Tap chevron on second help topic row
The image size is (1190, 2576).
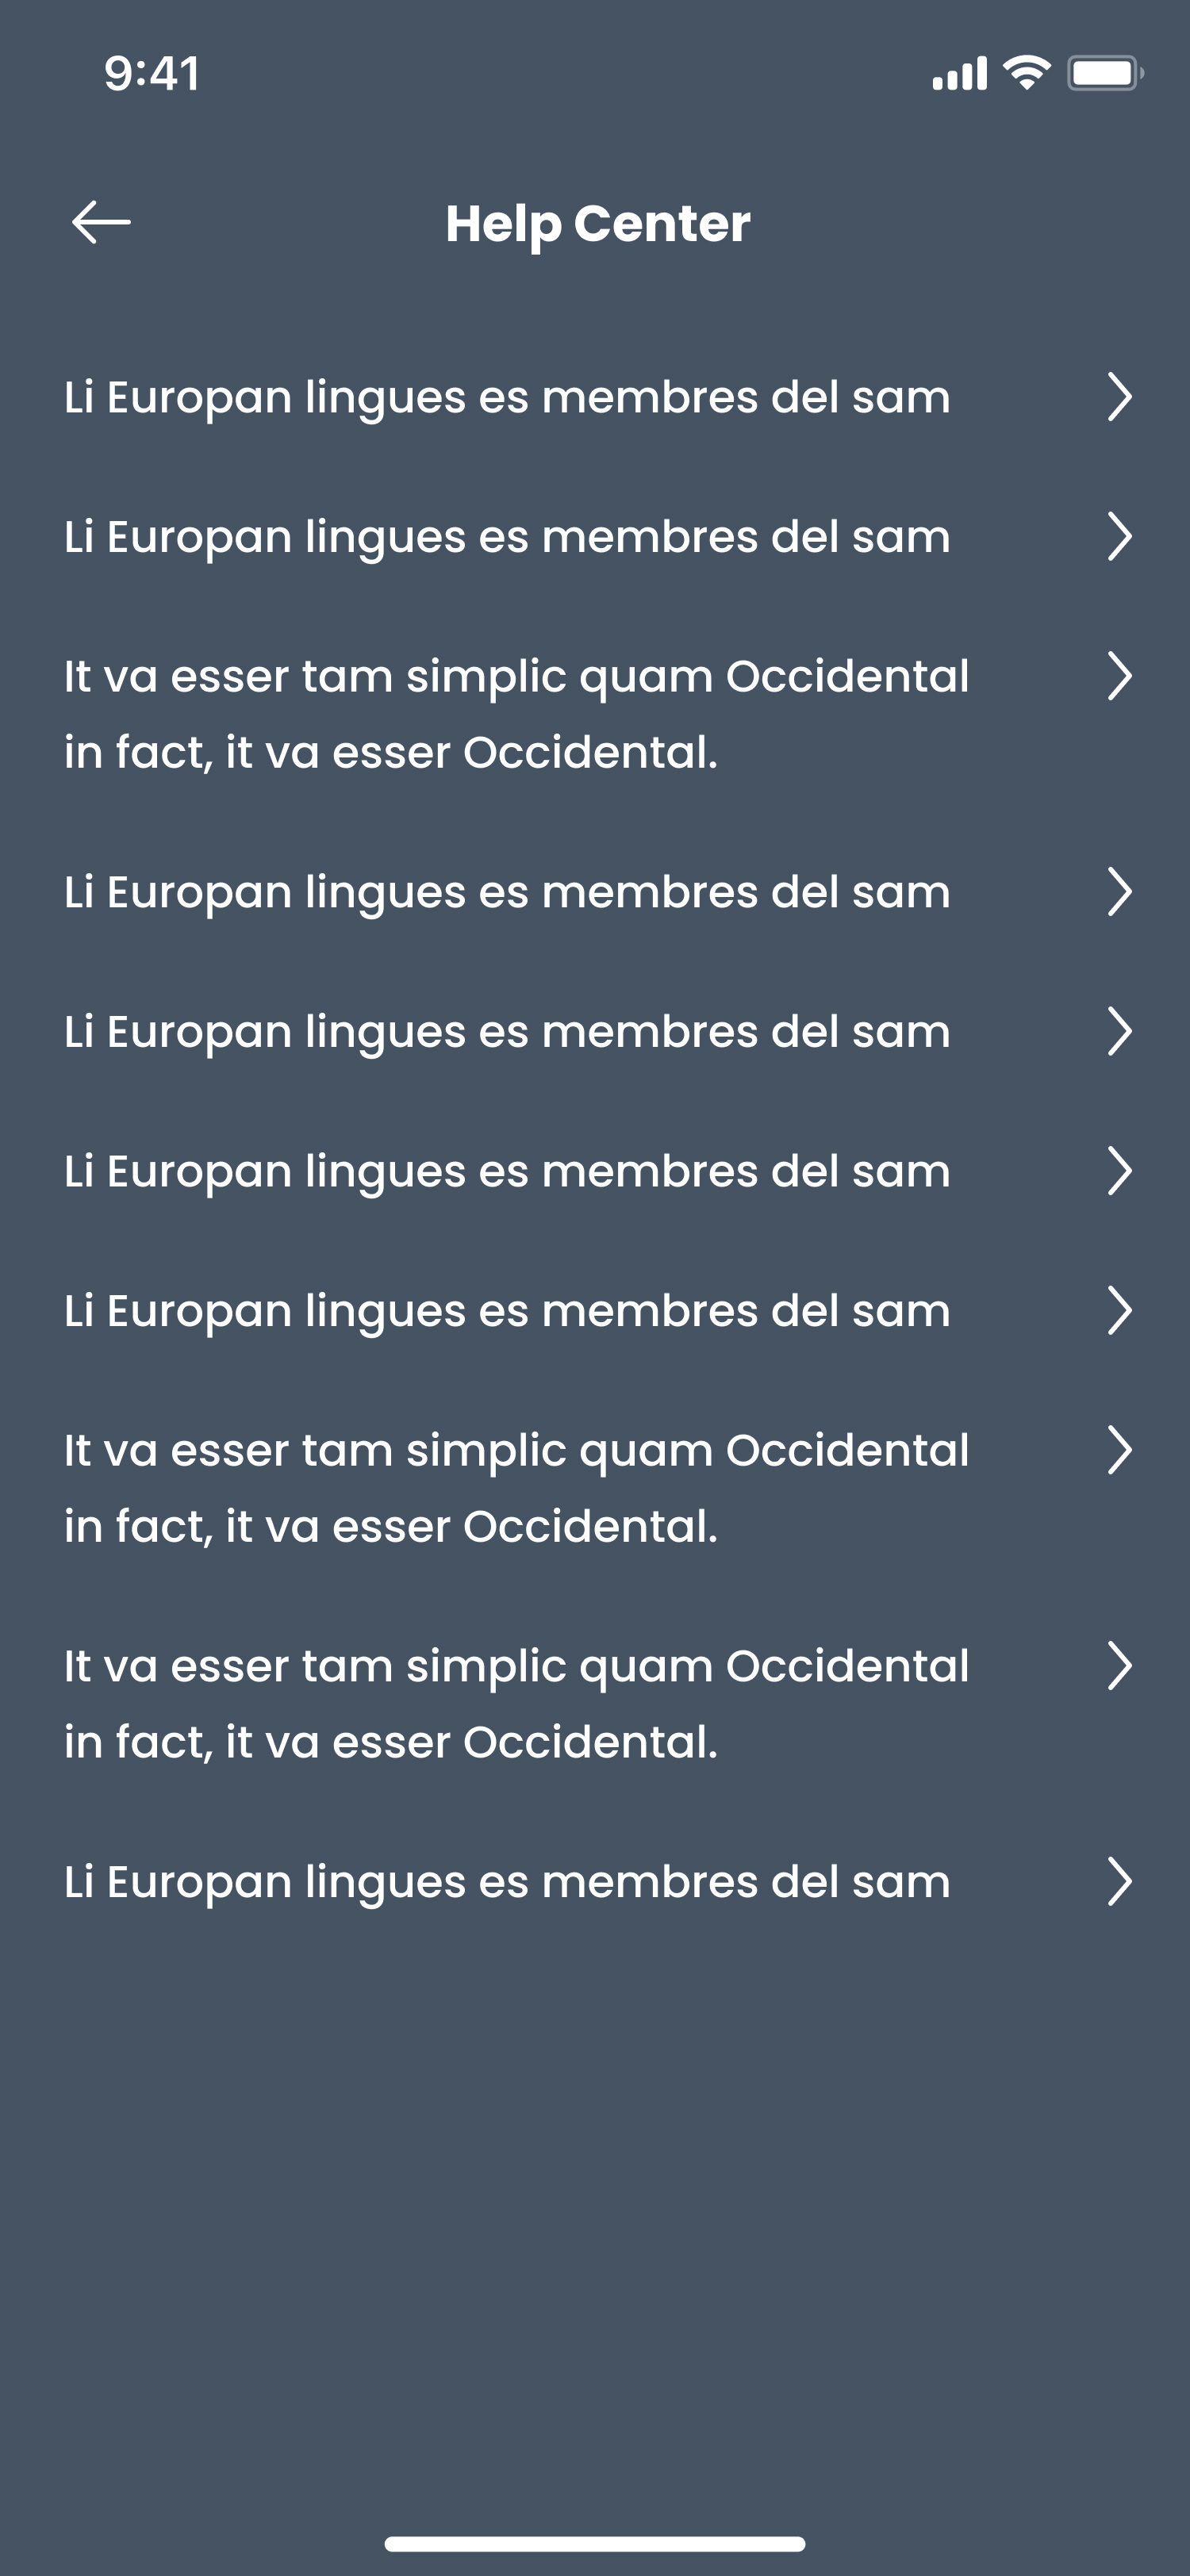pos(1119,537)
